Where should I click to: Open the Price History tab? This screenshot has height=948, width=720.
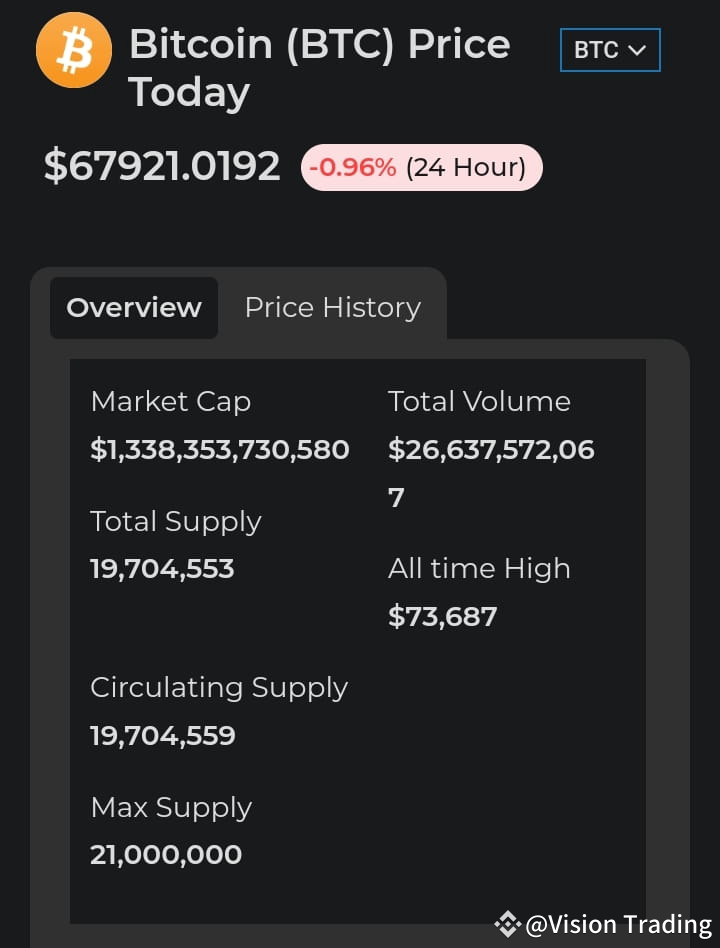332,308
